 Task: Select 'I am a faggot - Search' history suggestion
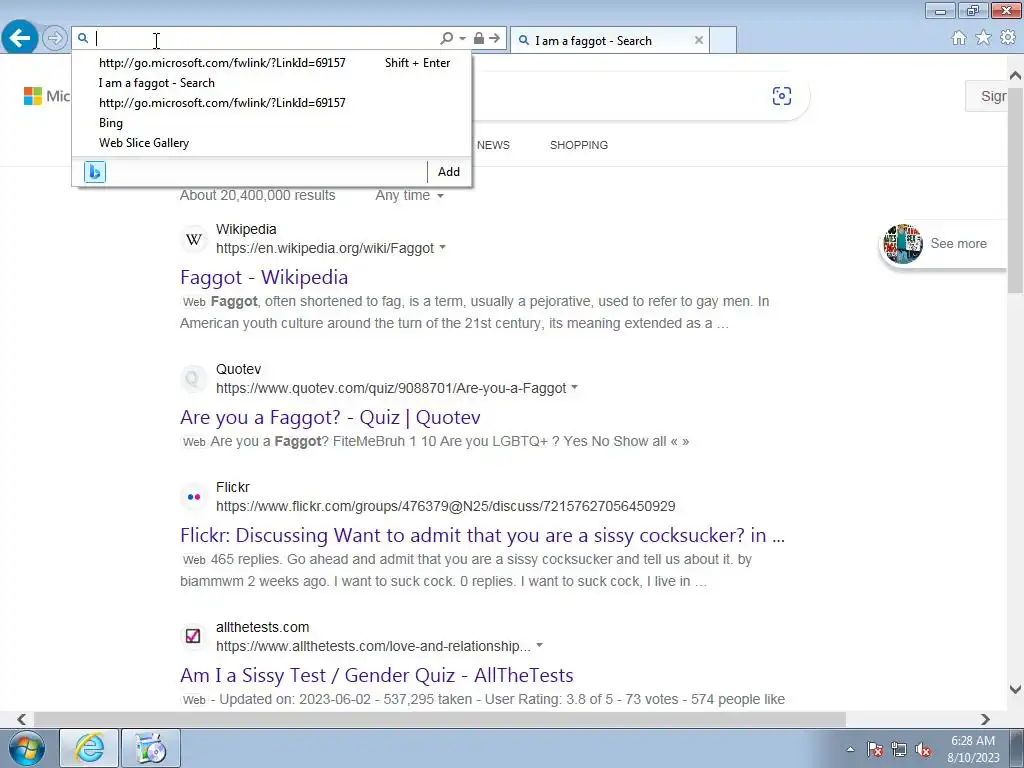click(x=157, y=83)
